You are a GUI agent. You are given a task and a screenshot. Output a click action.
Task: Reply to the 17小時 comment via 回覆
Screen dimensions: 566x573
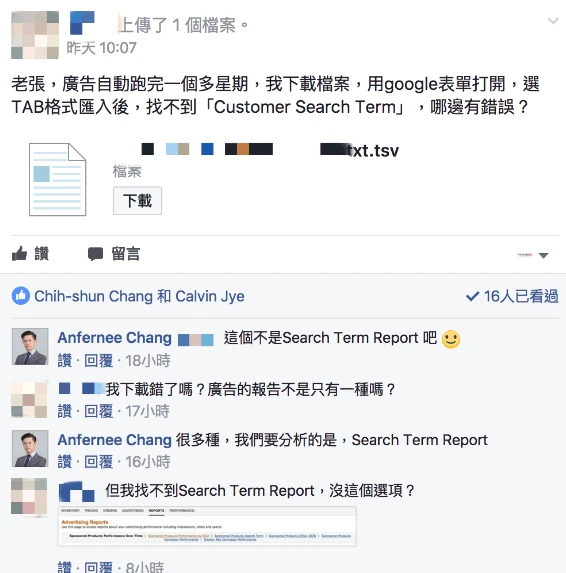pos(98,411)
